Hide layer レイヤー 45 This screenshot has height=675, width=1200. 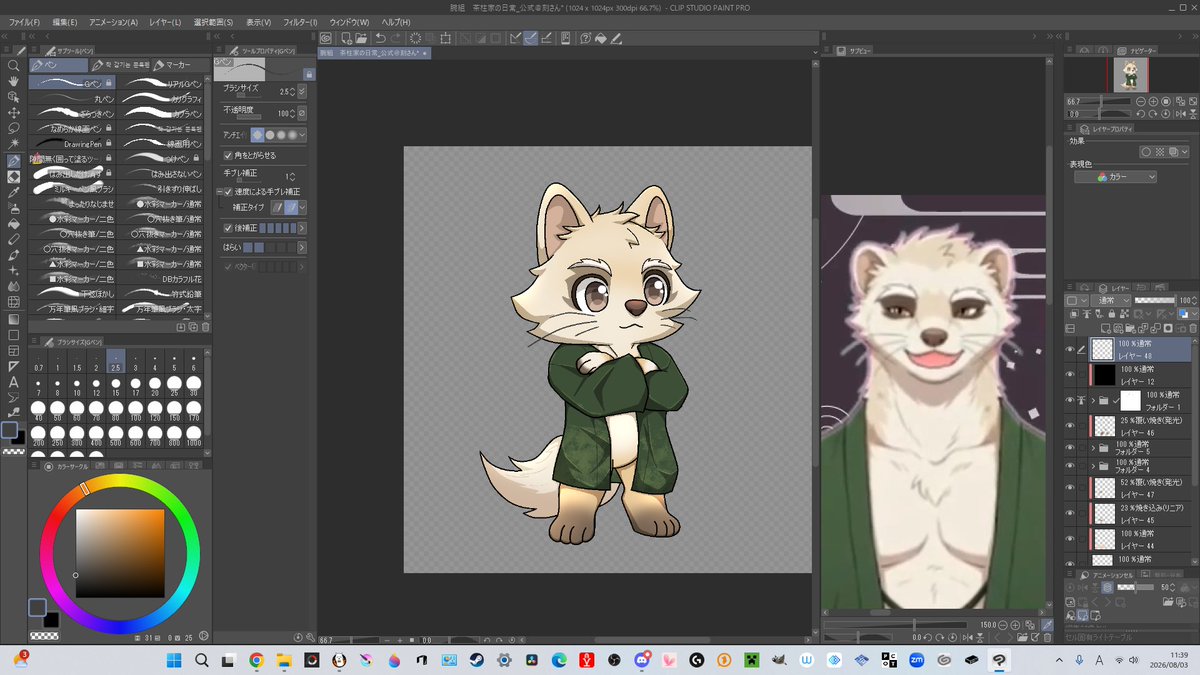1070,513
